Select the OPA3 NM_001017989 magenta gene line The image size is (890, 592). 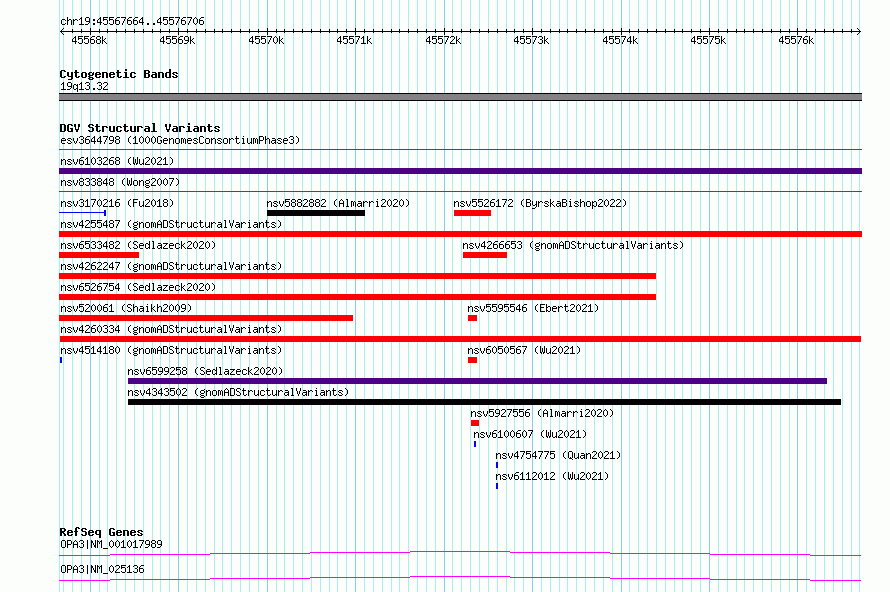click(460, 553)
